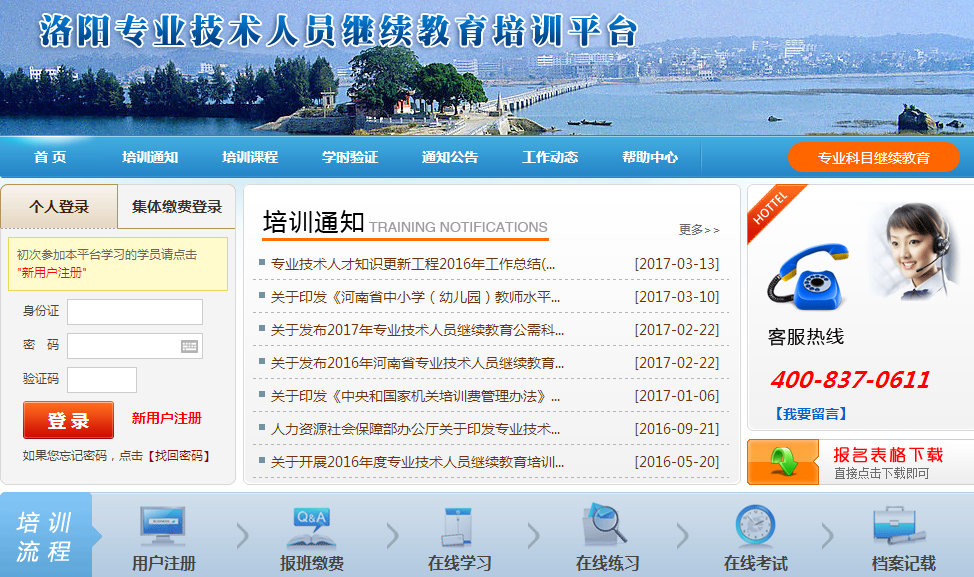This screenshot has width=974, height=577.
Task: Open 培训课程 in the navigation bar
Action: (x=250, y=157)
